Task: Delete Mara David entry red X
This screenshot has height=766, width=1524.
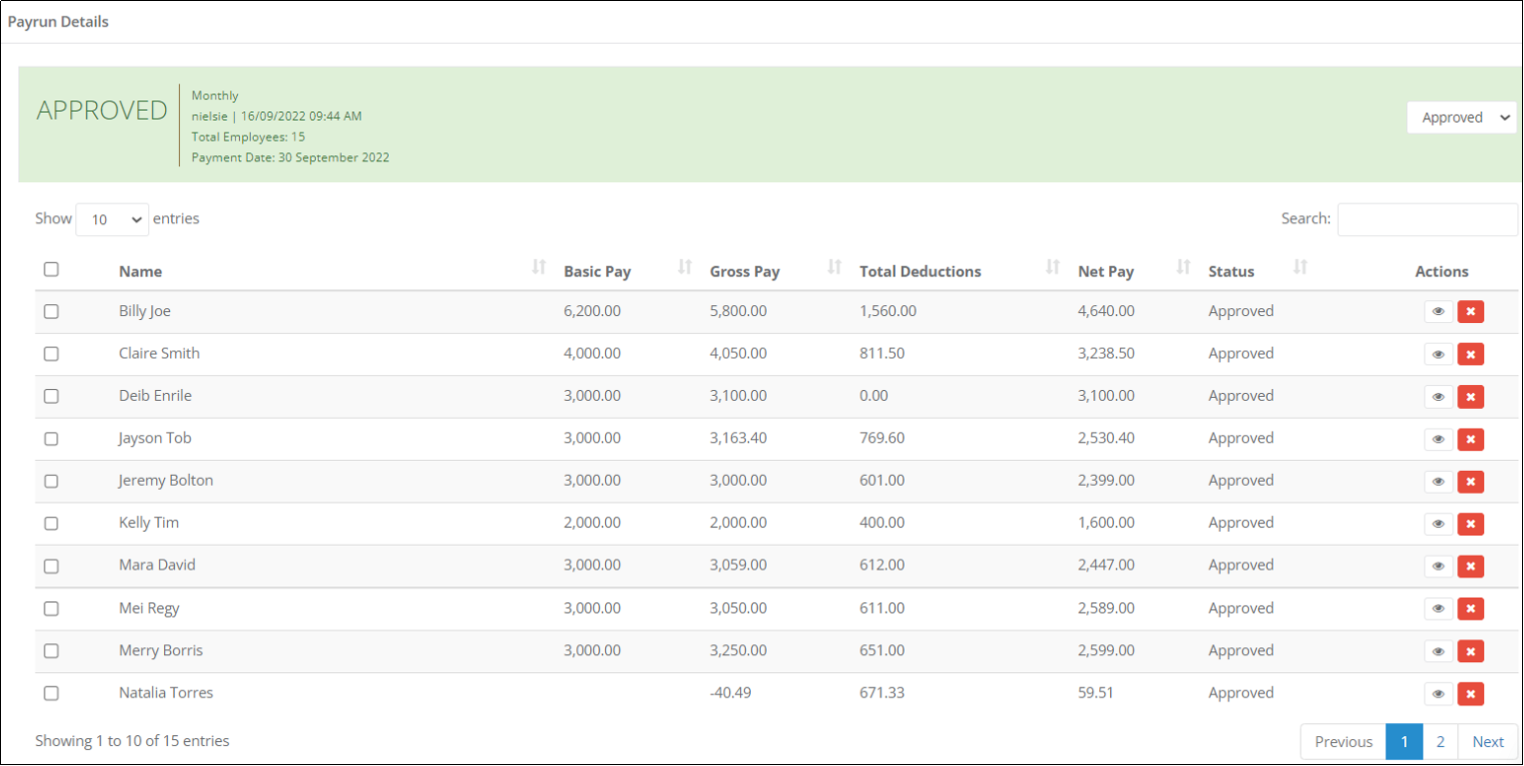Action: [1470, 566]
